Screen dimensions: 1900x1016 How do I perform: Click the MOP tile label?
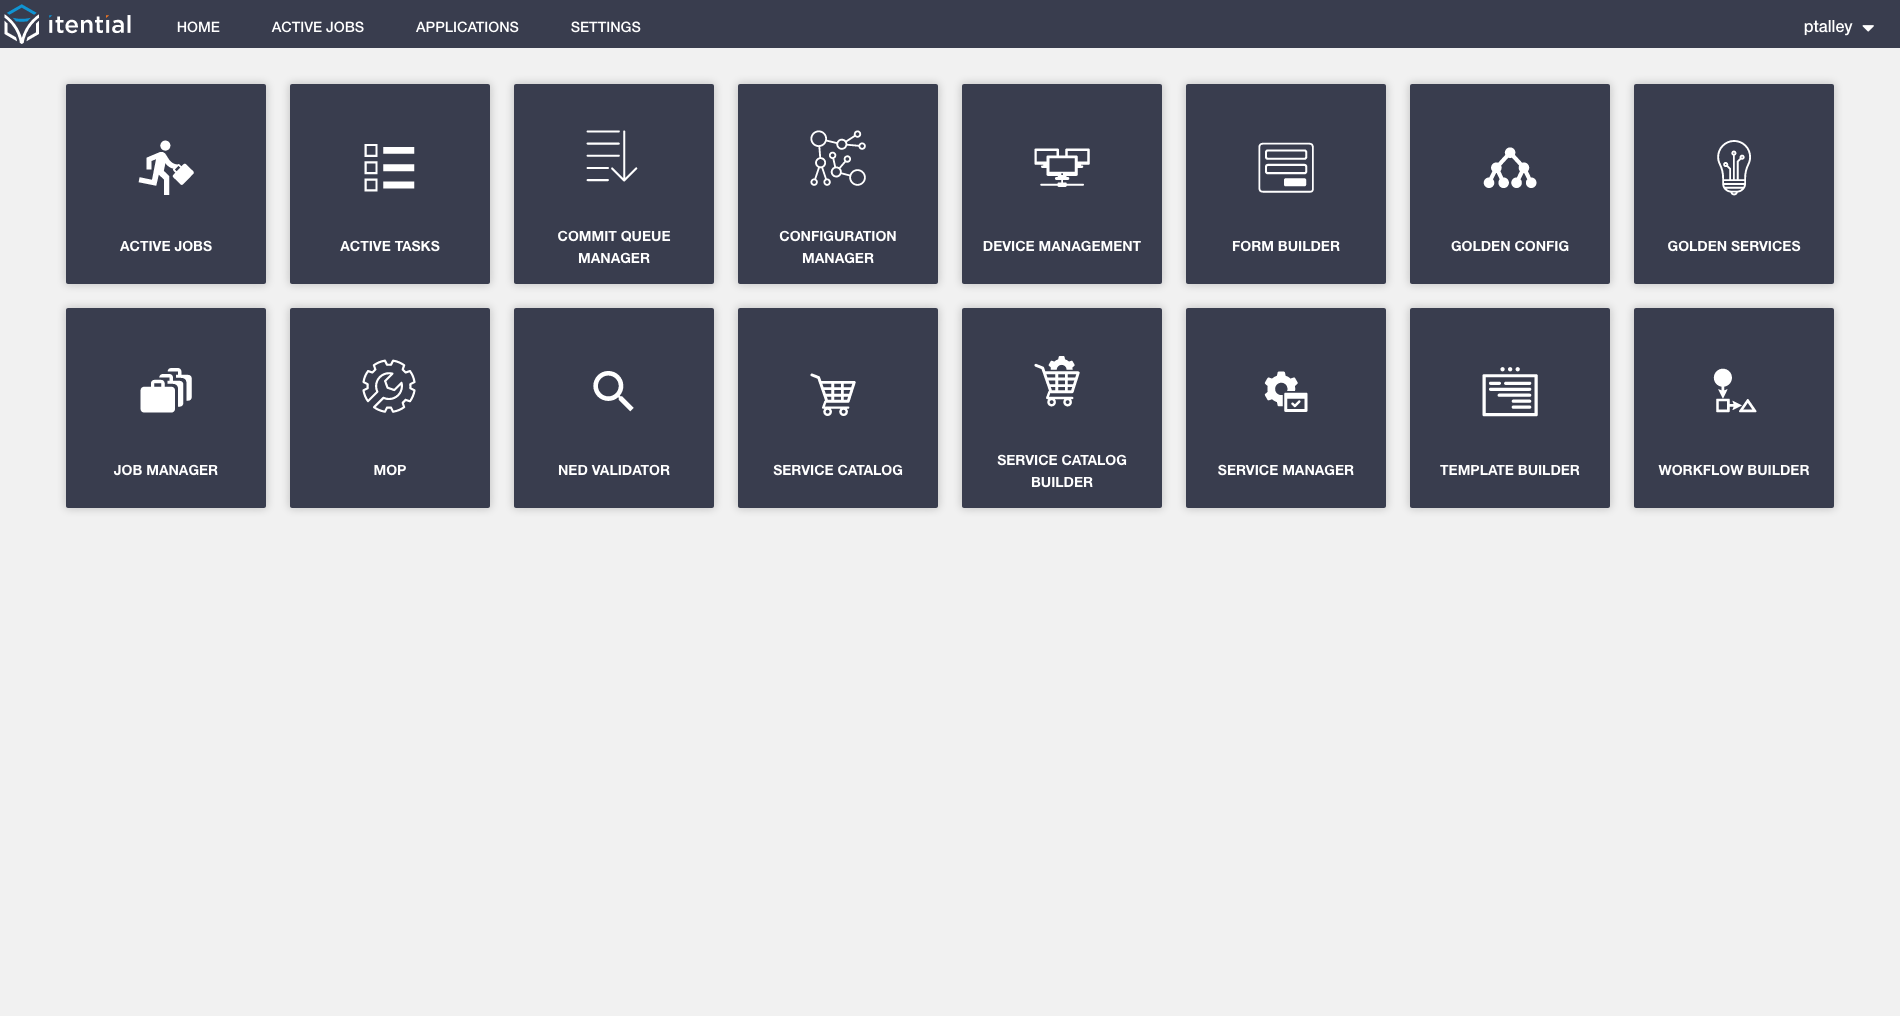[x=390, y=470]
